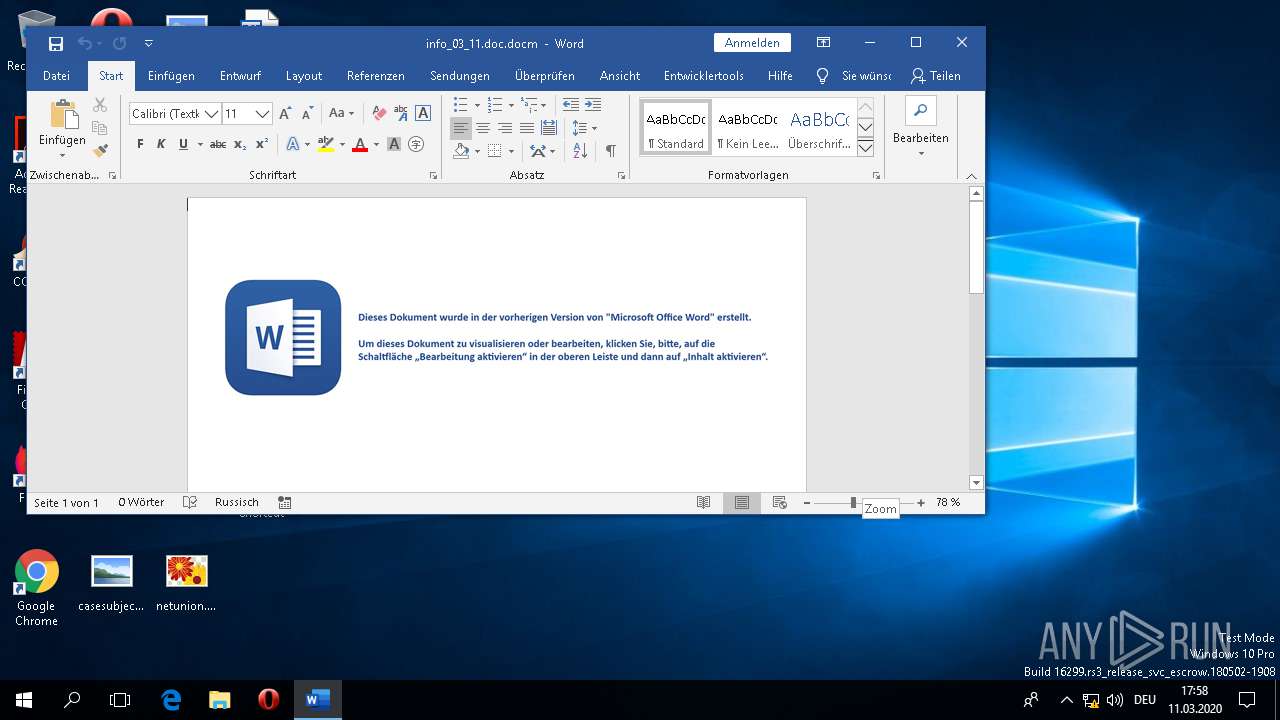Toggle bold formatting (F)
The image size is (1280, 720).
140,145
